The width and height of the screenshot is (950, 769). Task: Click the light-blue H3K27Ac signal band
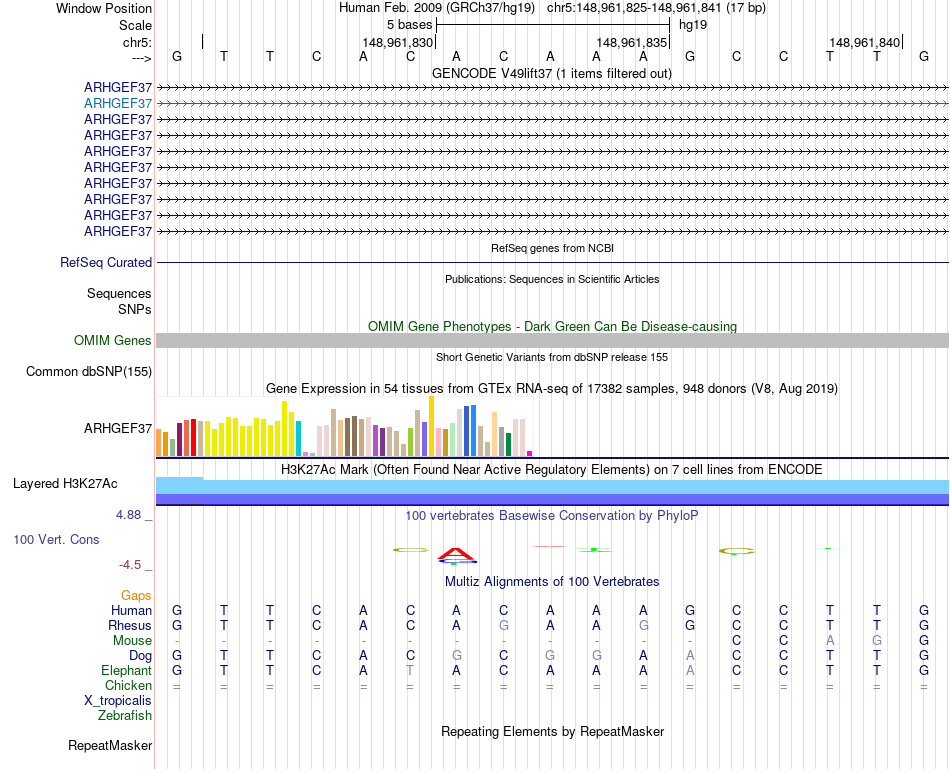[552, 487]
